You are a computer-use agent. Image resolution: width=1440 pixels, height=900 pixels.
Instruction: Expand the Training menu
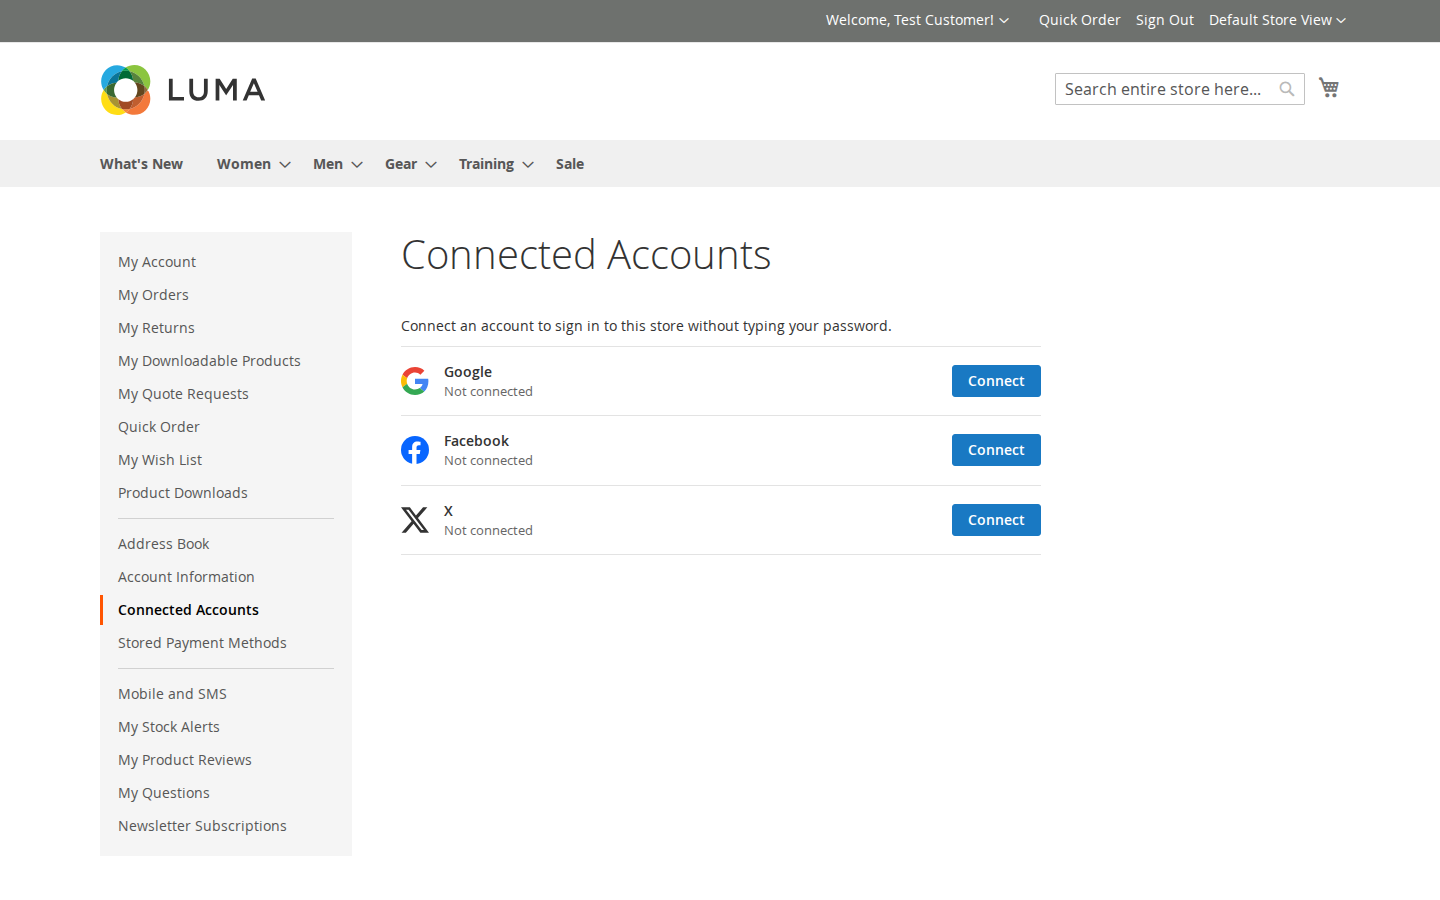point(496,164)
